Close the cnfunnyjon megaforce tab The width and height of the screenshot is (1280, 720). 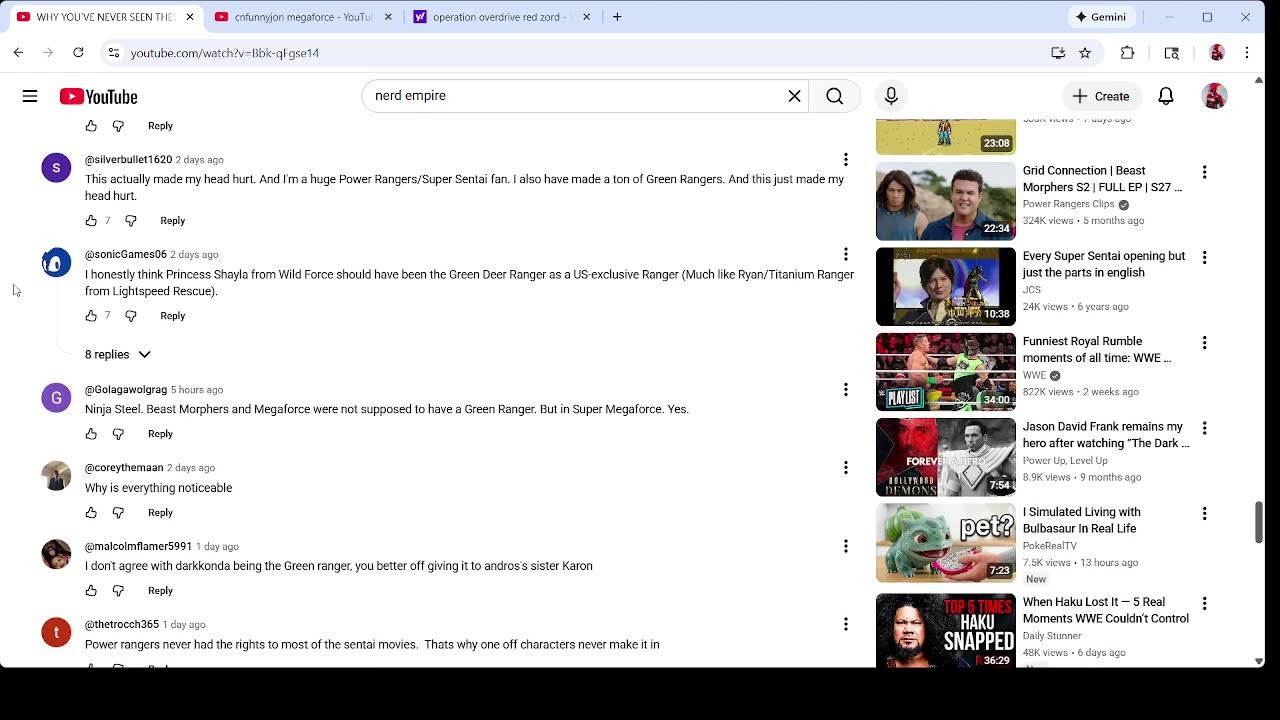click(388, 17)
